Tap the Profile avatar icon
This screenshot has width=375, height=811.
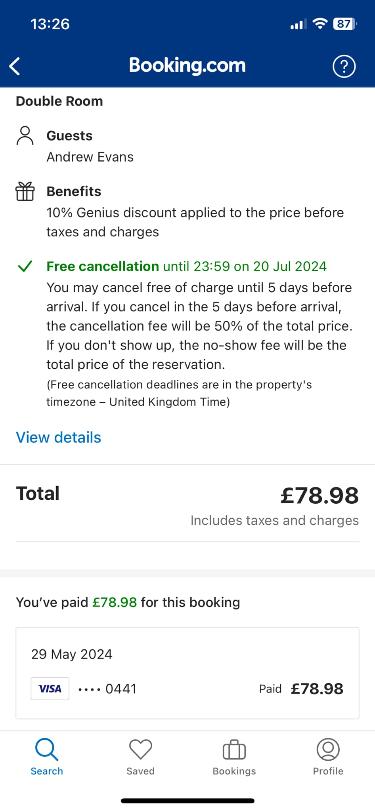click(x=328, y=749)
